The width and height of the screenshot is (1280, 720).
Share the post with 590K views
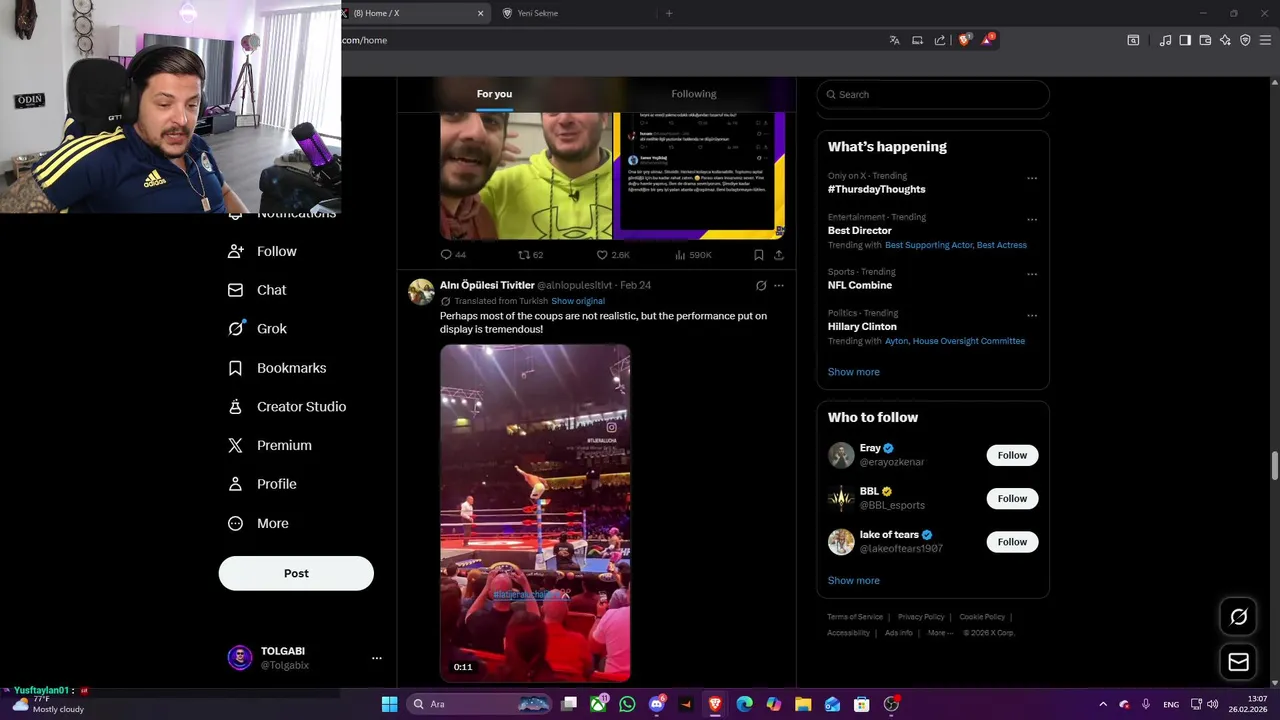(779, 255)
